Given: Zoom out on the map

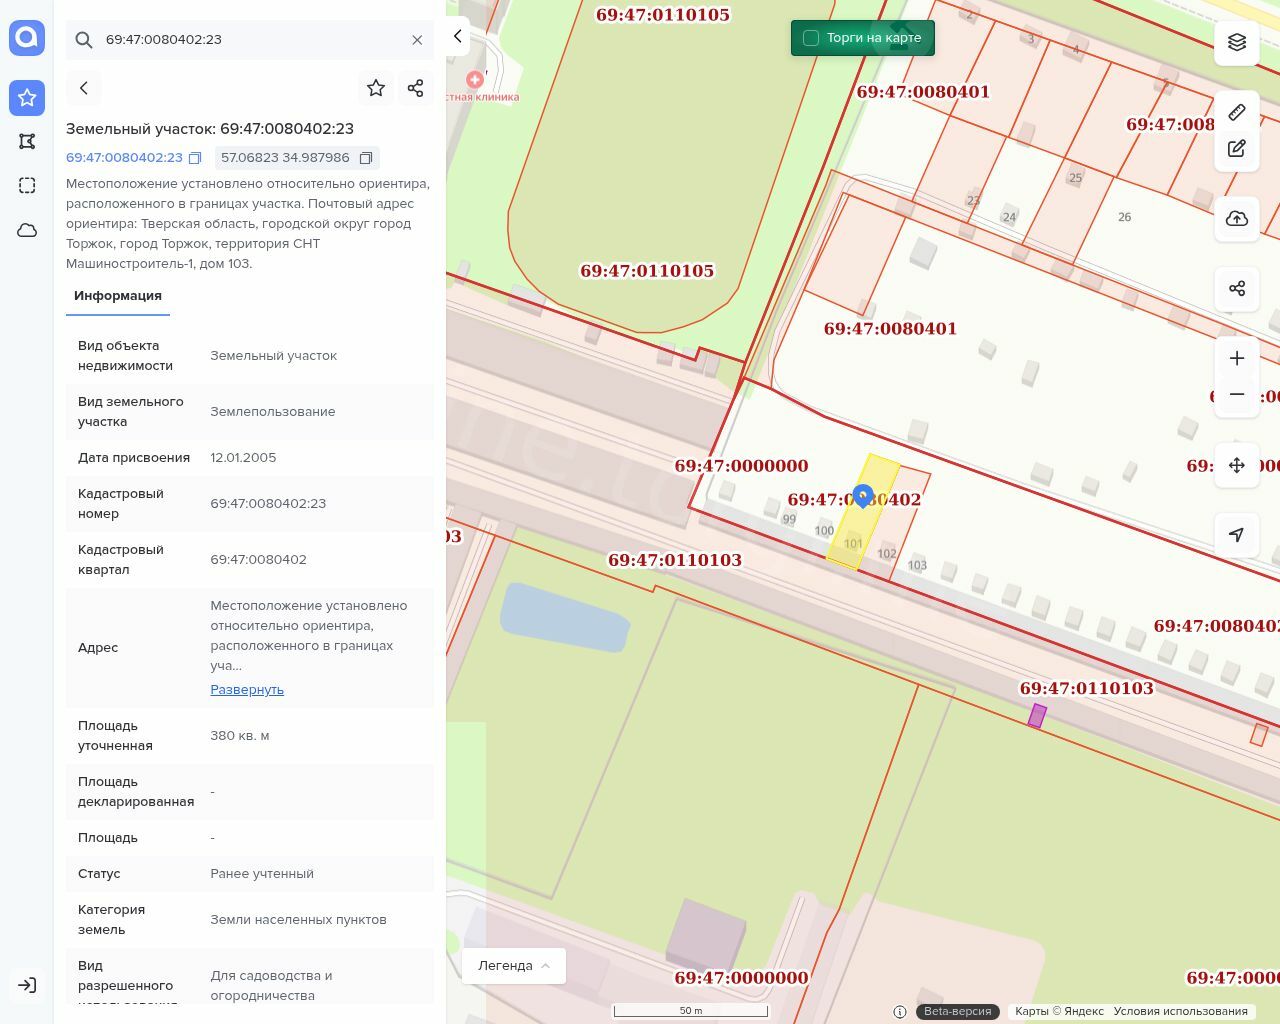Looking at the screenshot, I should 1237,395.
